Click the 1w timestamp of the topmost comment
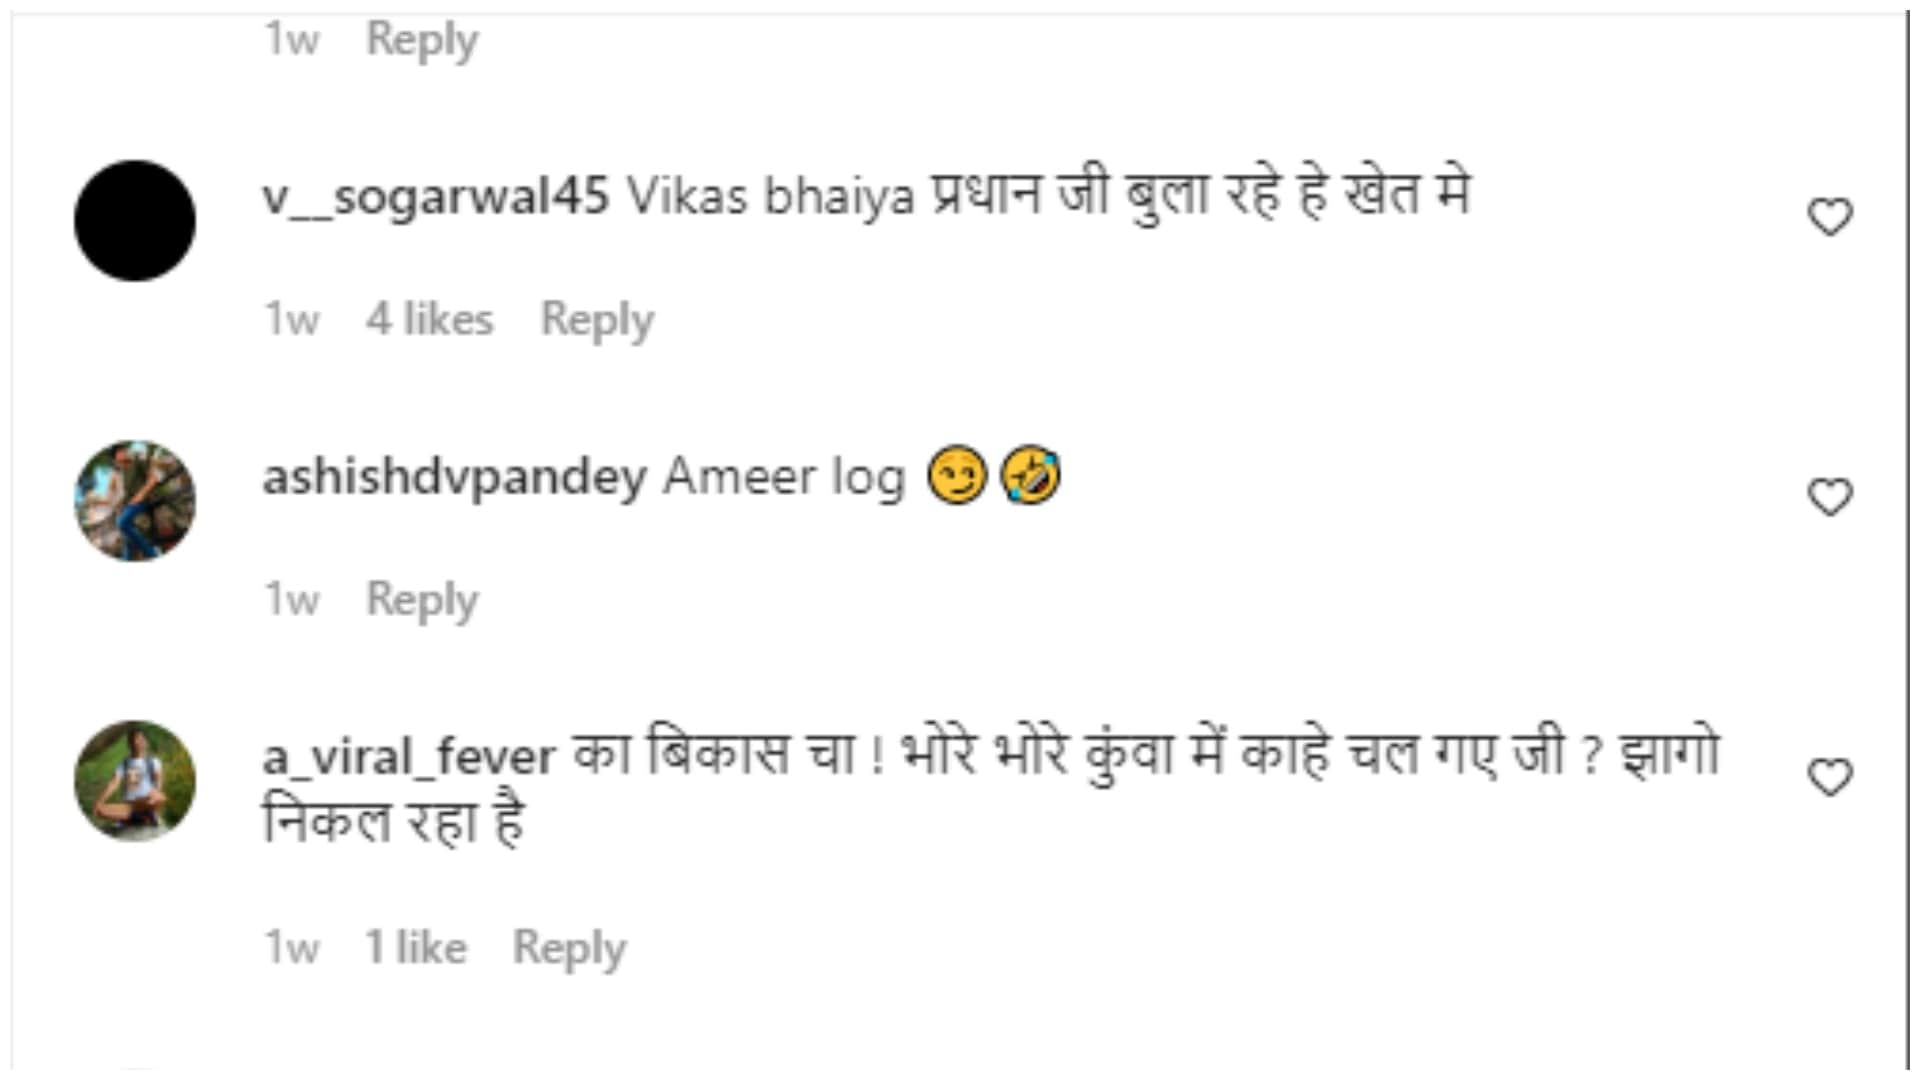This screenshot has width=1920, height=1080. 291,40
